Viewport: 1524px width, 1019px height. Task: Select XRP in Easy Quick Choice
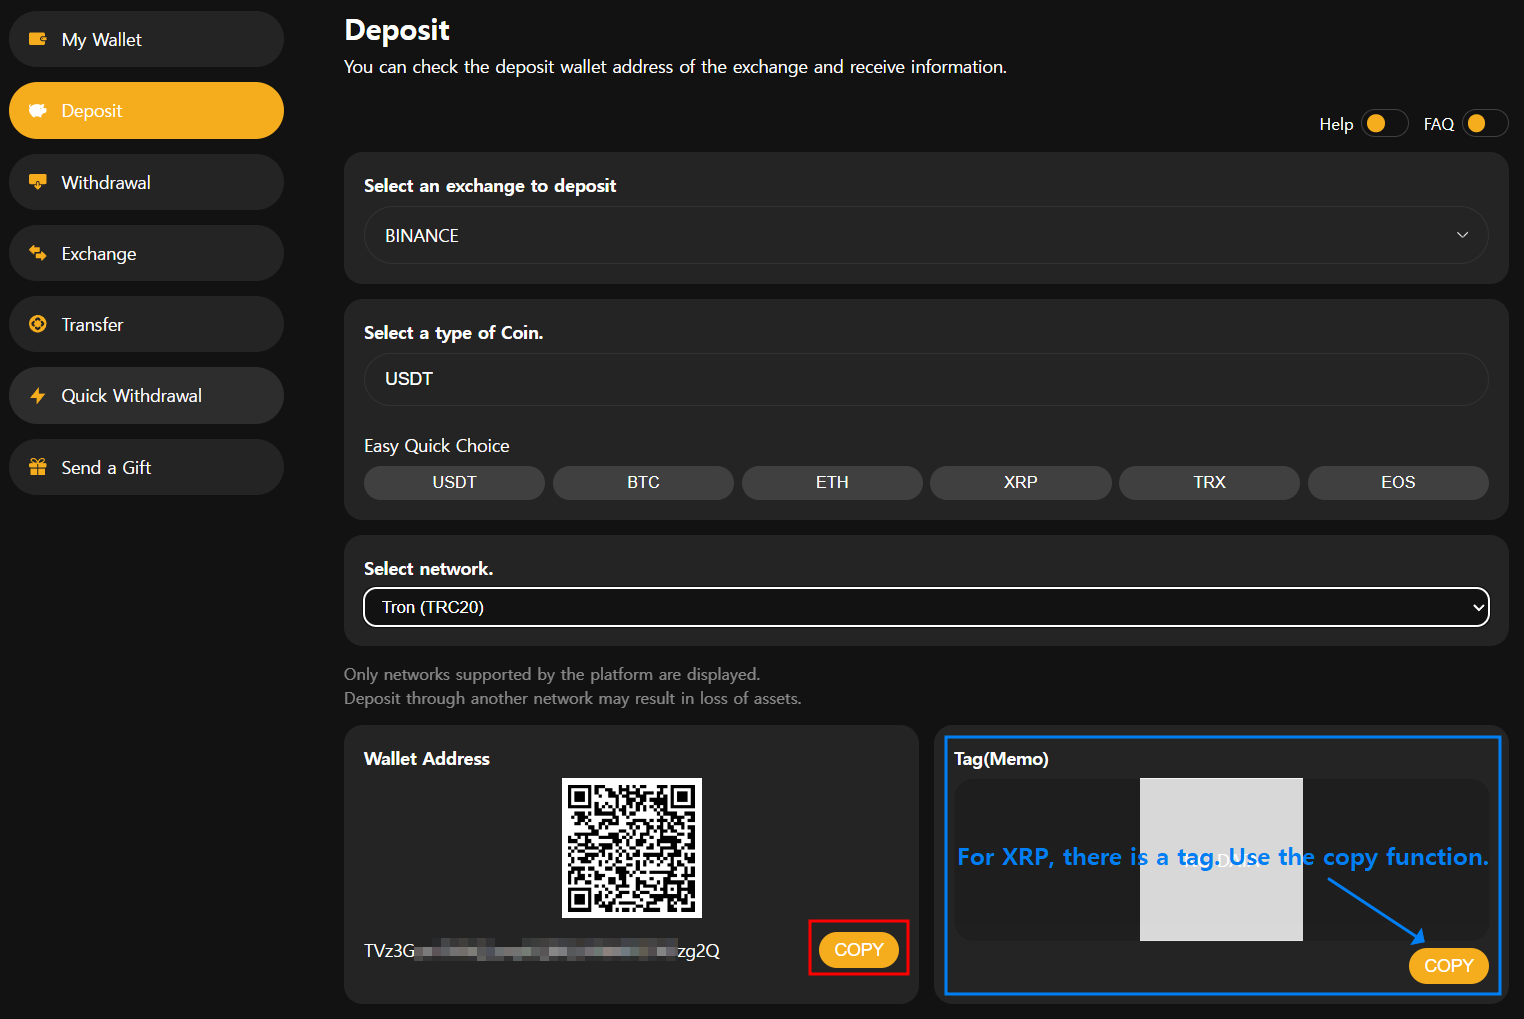pyautogui.click(x=1020, y=482)
